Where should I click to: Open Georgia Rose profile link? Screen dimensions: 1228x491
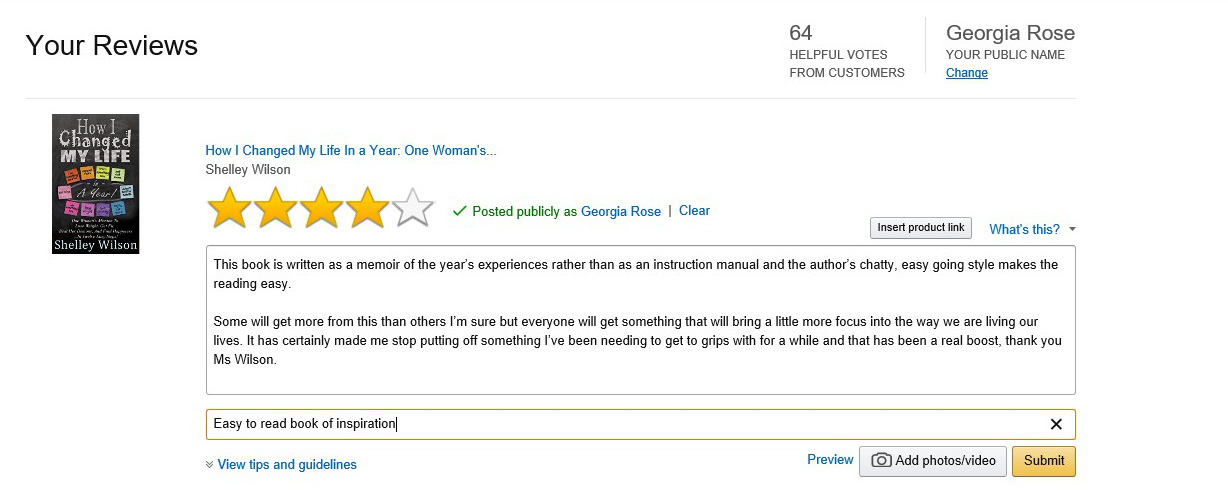(x=621, y=211)
